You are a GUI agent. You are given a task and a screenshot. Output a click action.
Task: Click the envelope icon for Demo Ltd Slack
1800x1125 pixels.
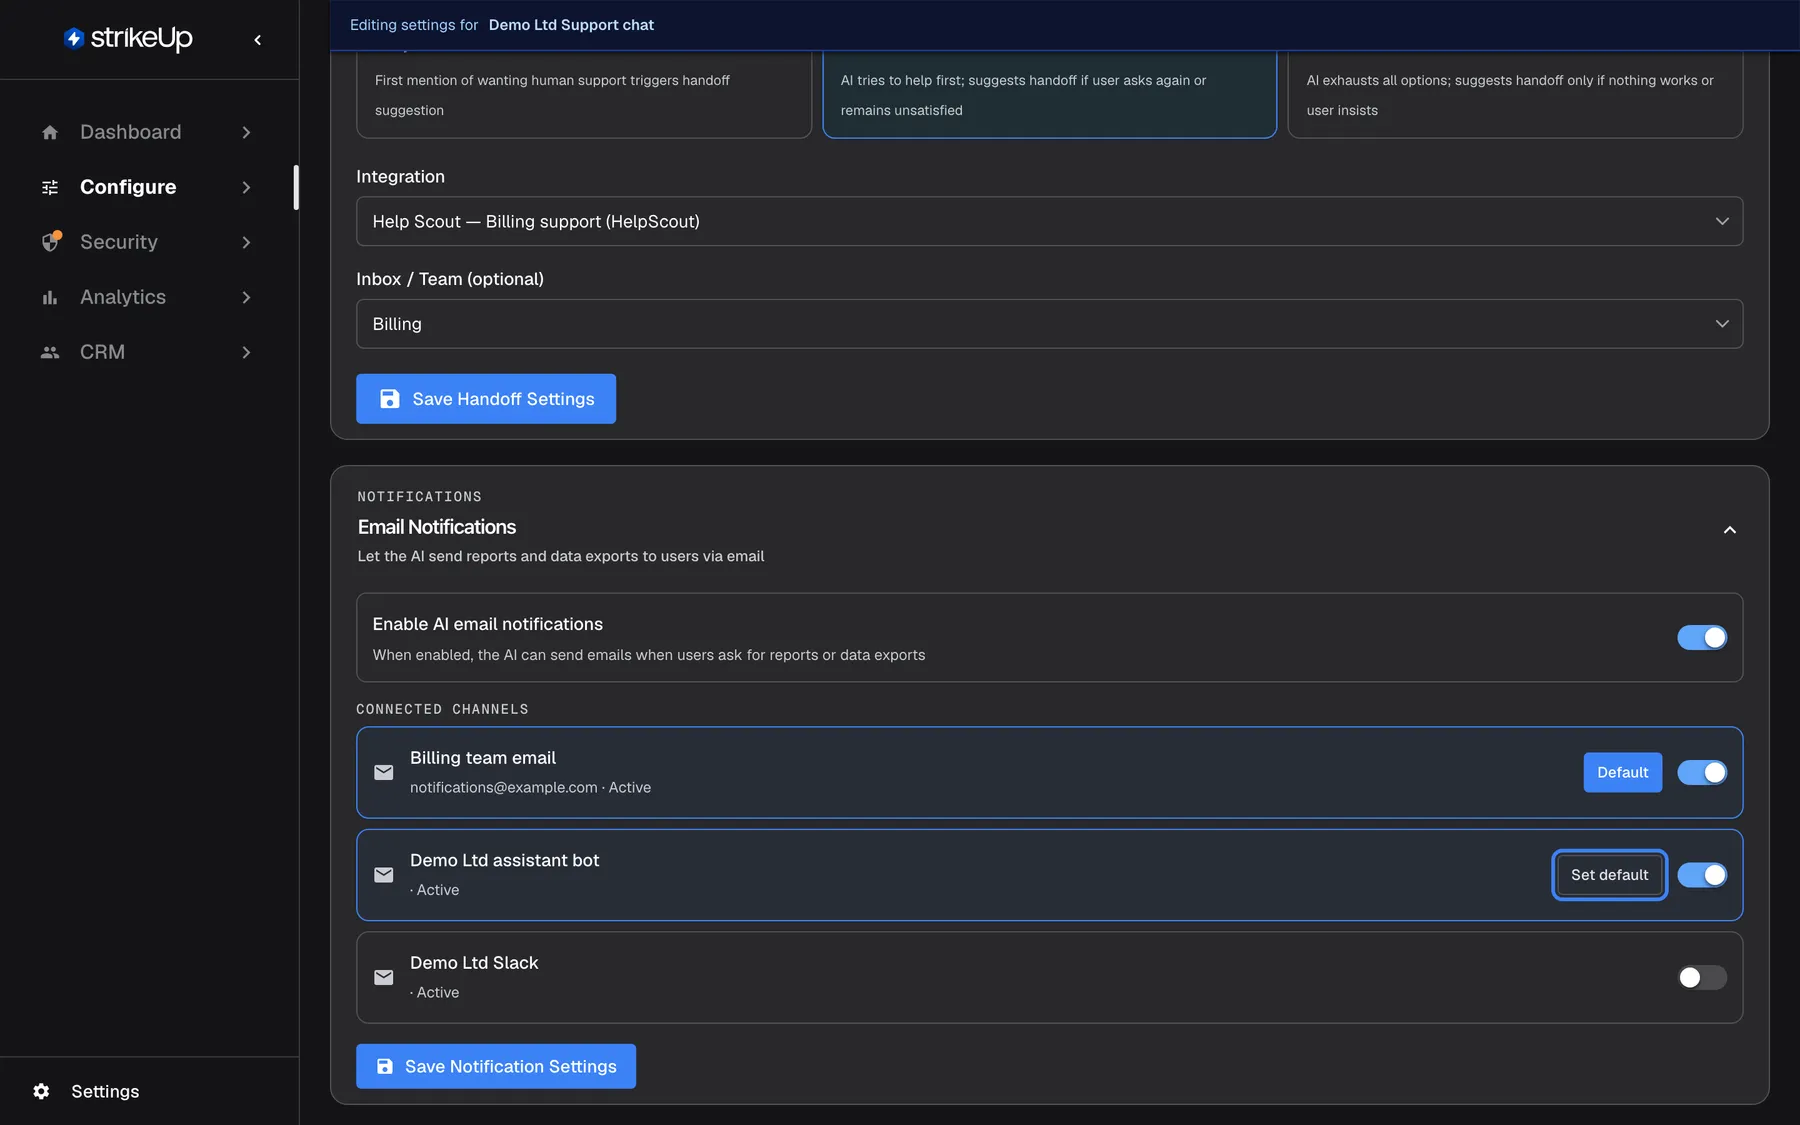point(384,977)
